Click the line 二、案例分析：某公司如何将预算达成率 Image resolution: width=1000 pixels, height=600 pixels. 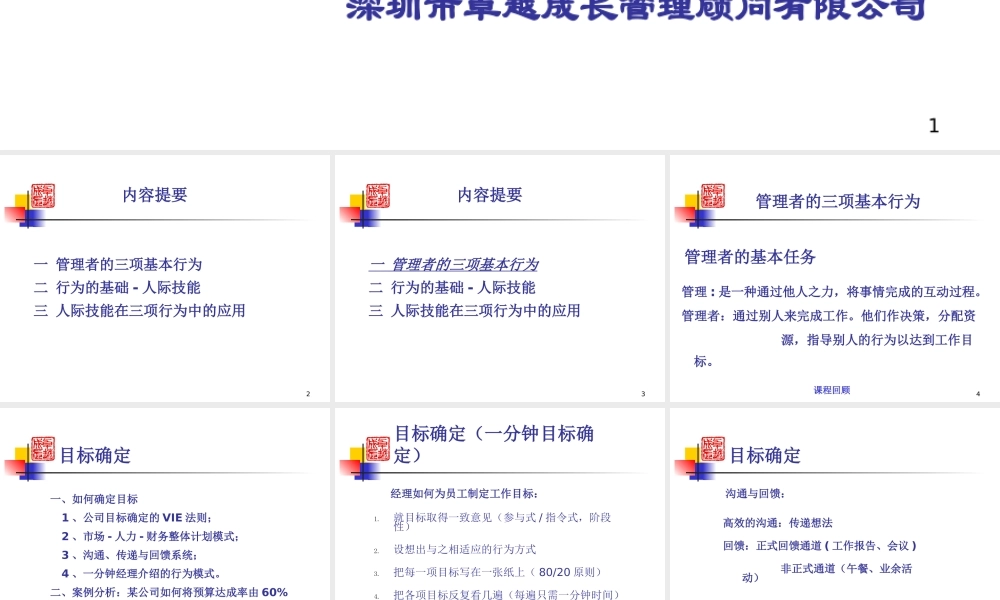169,592
